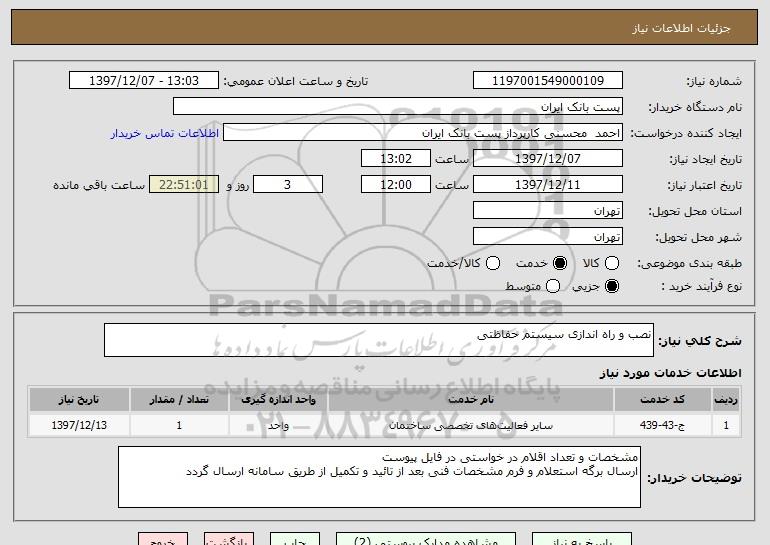Click the جزئیات اطلاعات نیاز header title
This screenshot has width=770, height=545.
click(681, 28)
